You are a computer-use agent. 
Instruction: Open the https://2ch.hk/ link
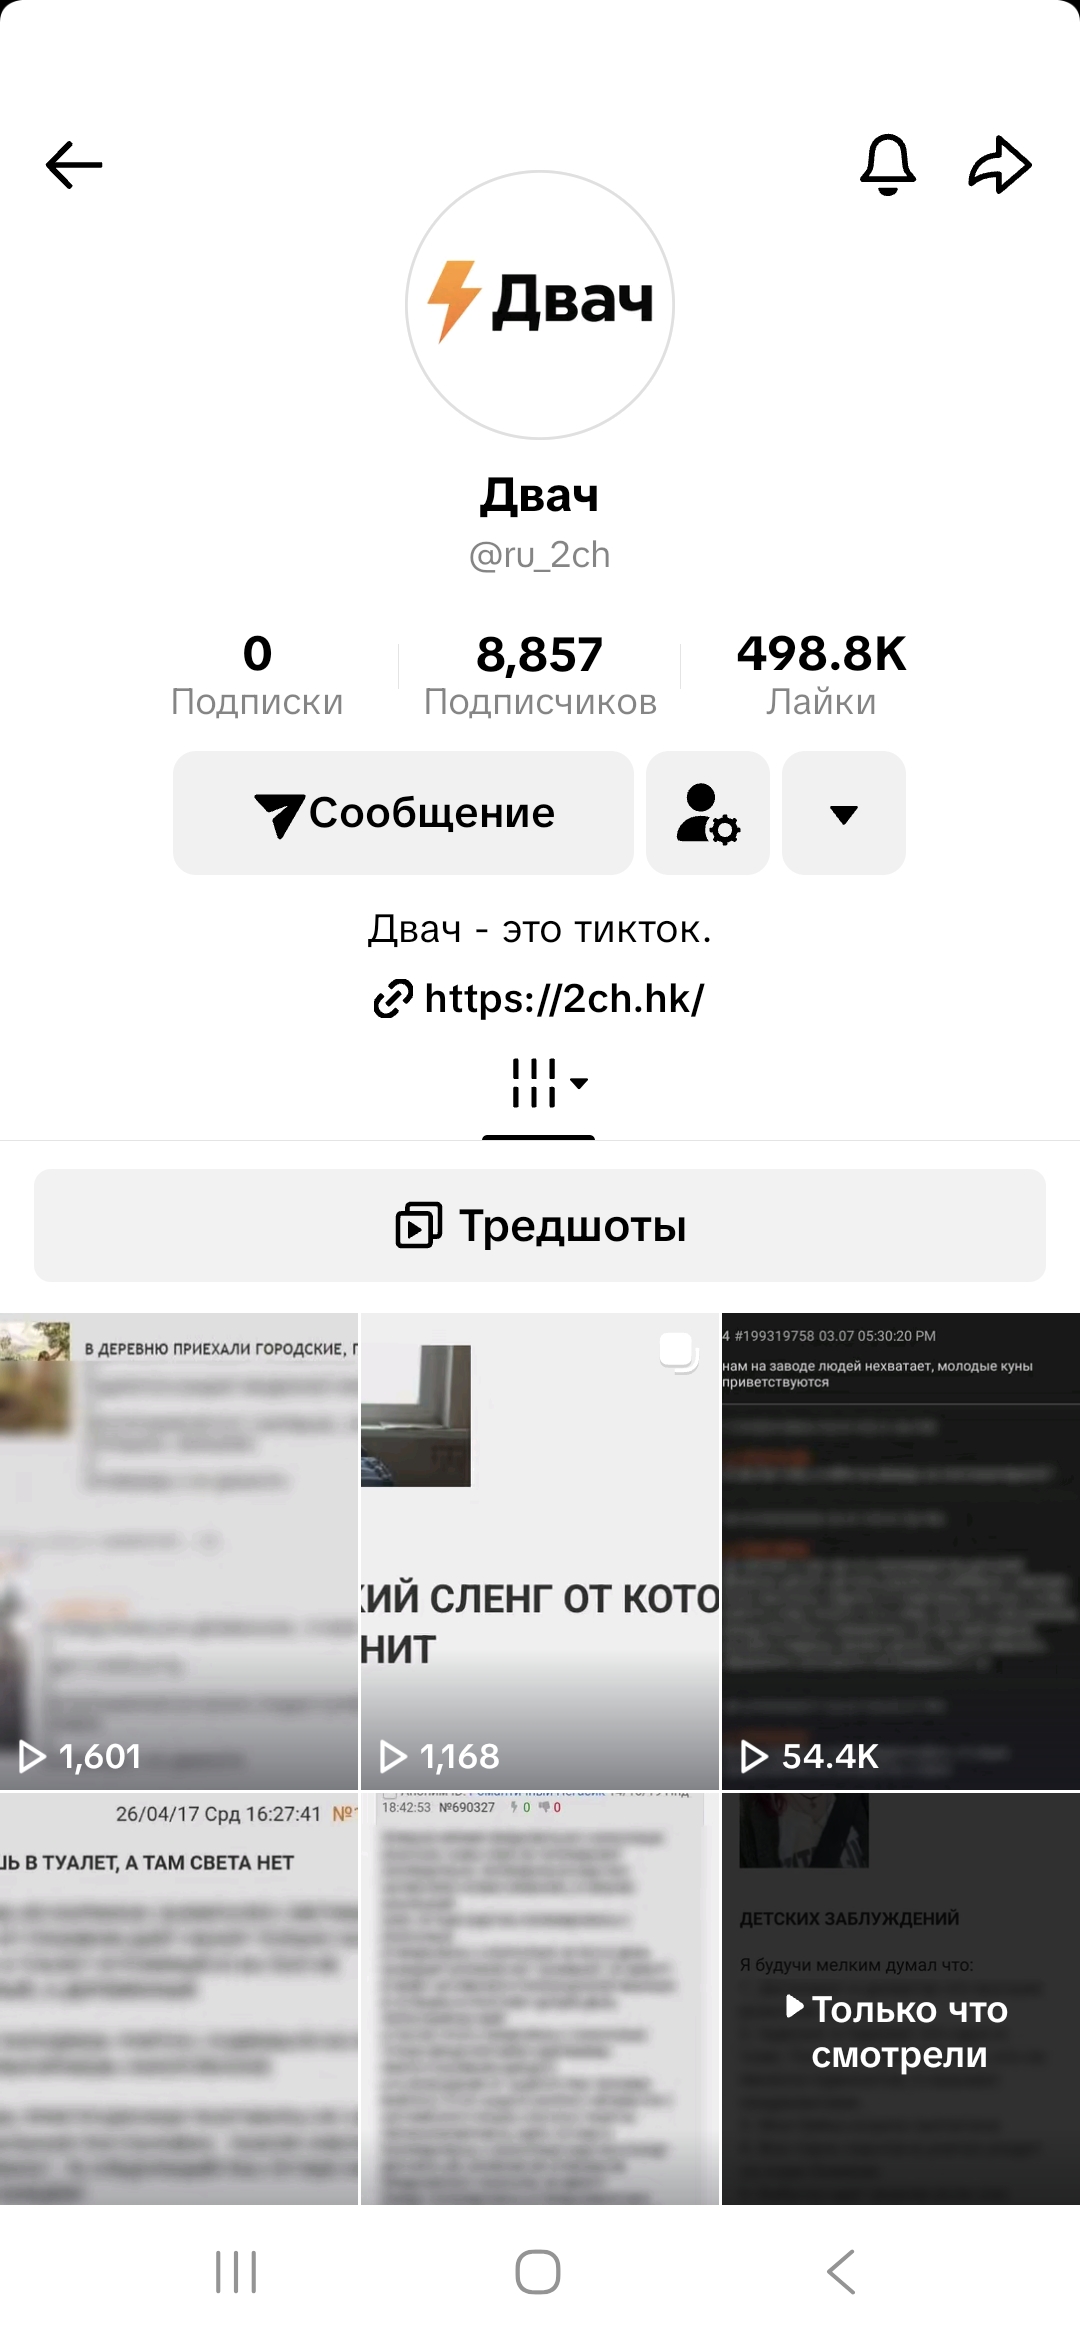[540, 998]
